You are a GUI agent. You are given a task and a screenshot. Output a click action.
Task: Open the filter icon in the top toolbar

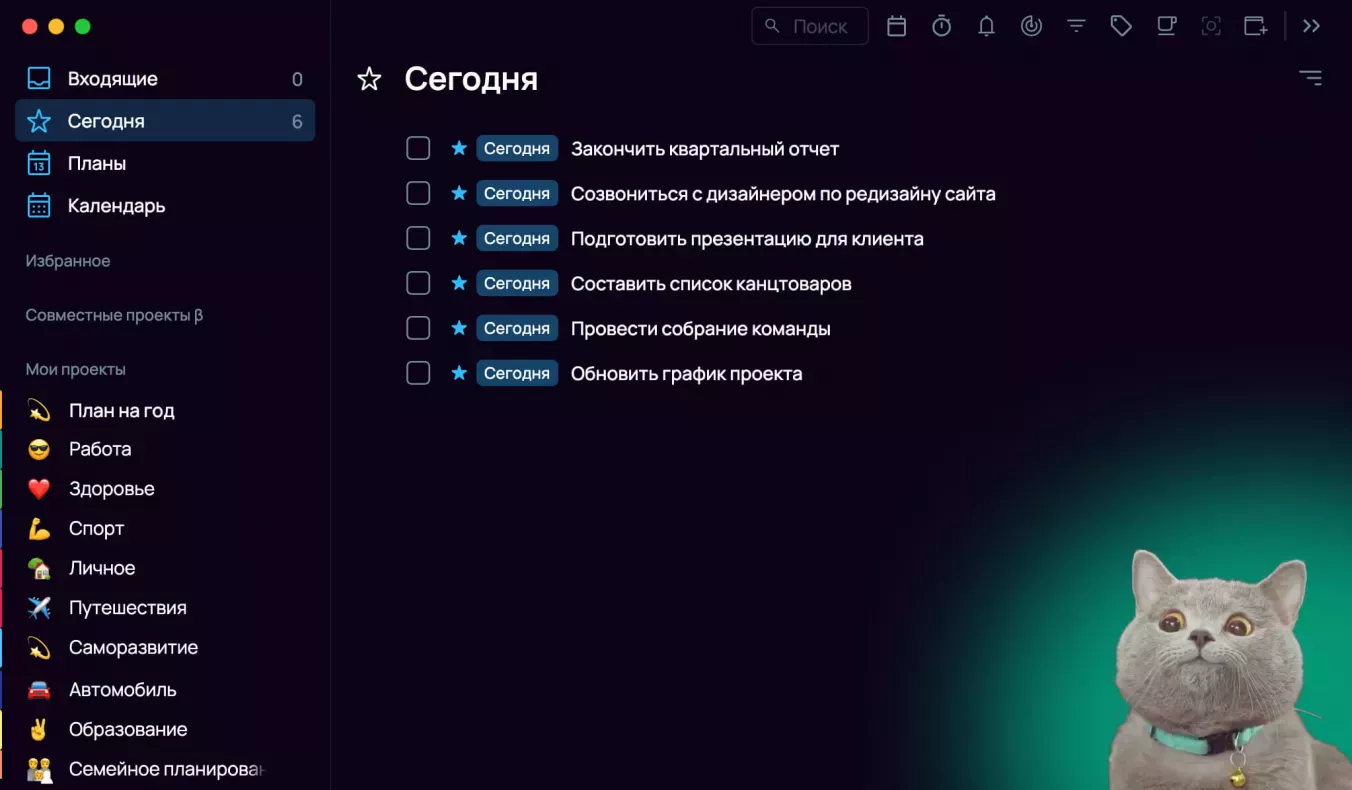coord(1076,26)
